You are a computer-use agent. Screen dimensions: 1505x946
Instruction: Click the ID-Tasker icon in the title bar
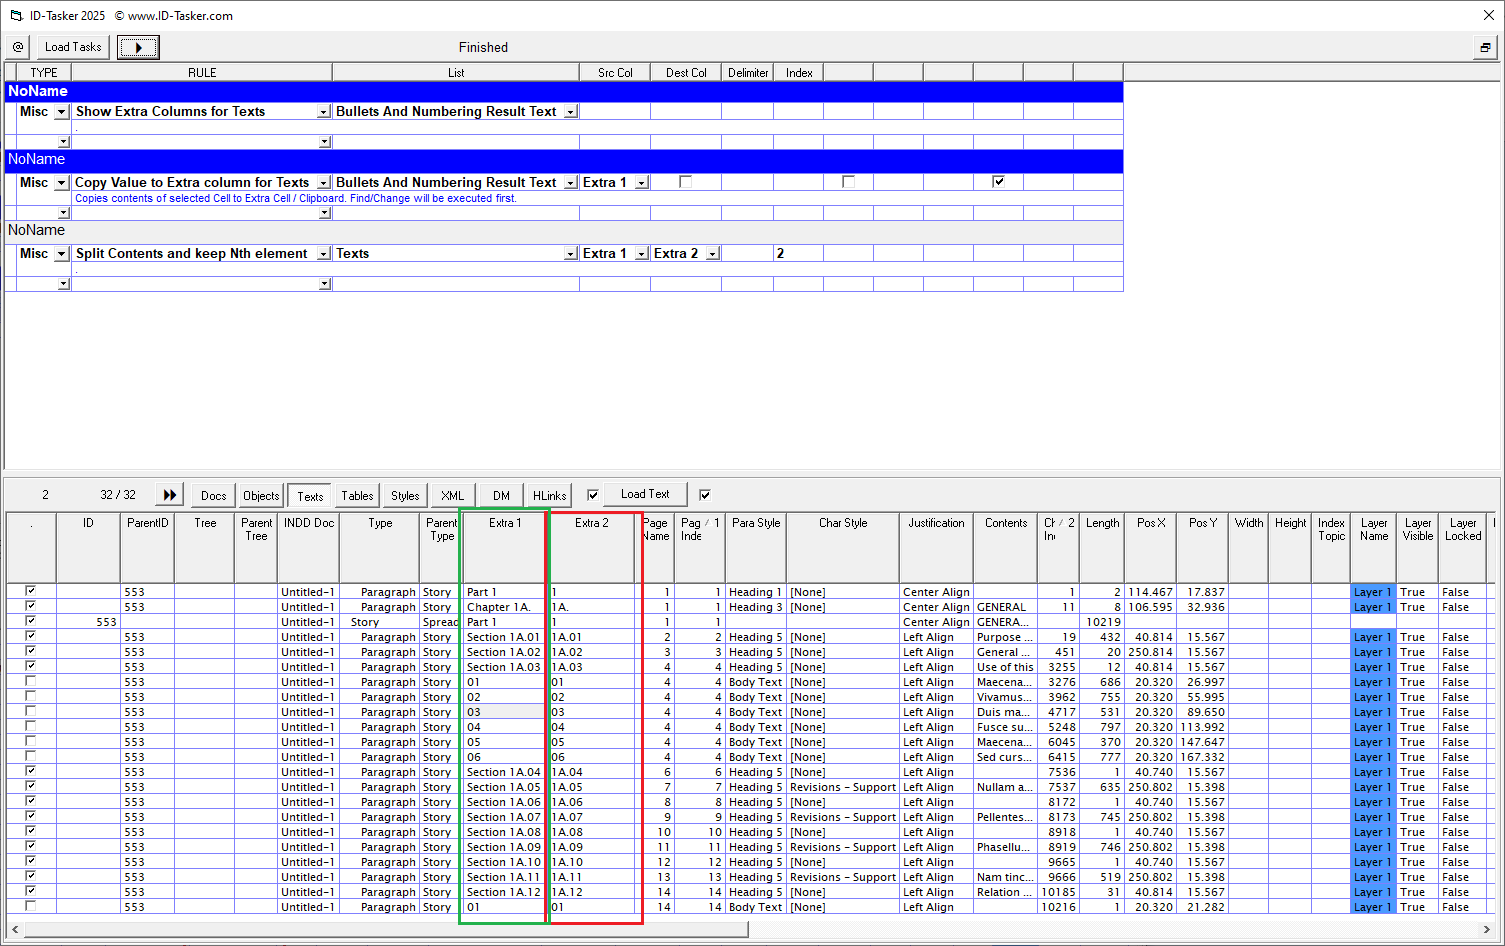coord(14,15)
